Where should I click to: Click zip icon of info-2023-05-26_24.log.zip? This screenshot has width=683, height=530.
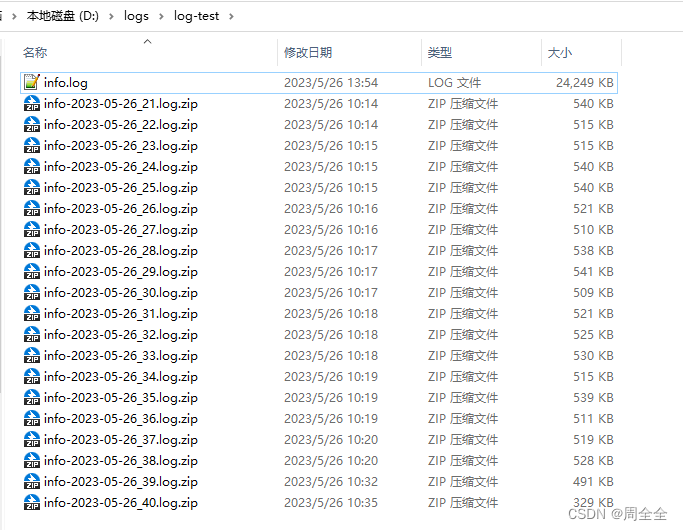(x=32, y=166)
